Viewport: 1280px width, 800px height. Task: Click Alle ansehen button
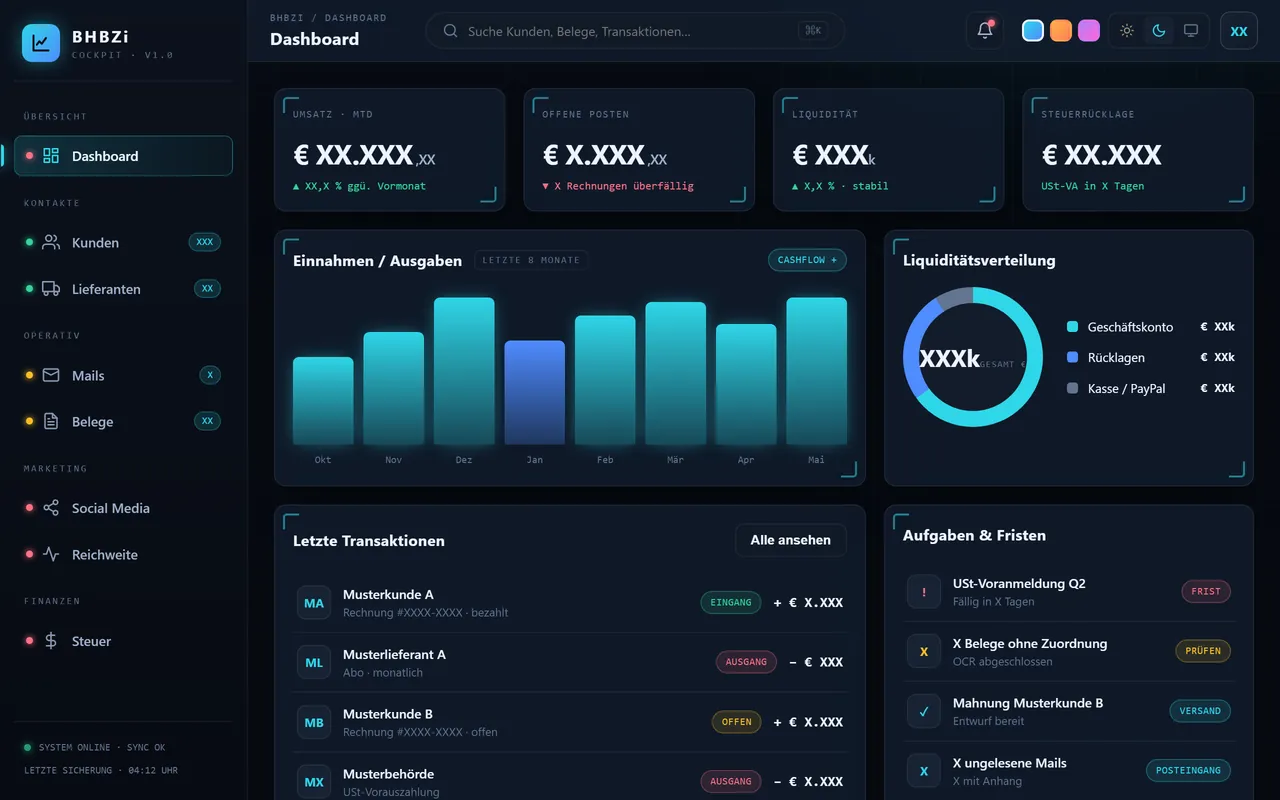tap(791, 540)
